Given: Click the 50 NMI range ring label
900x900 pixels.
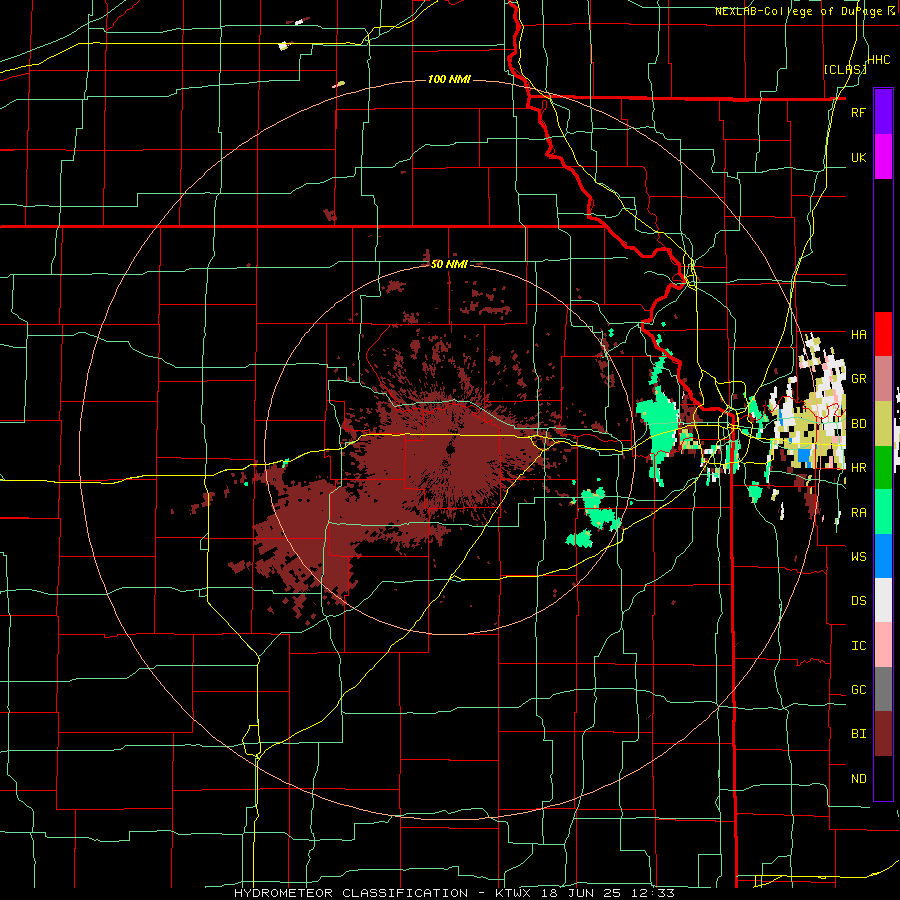Looking at the screenshot, I should [449, 264].
